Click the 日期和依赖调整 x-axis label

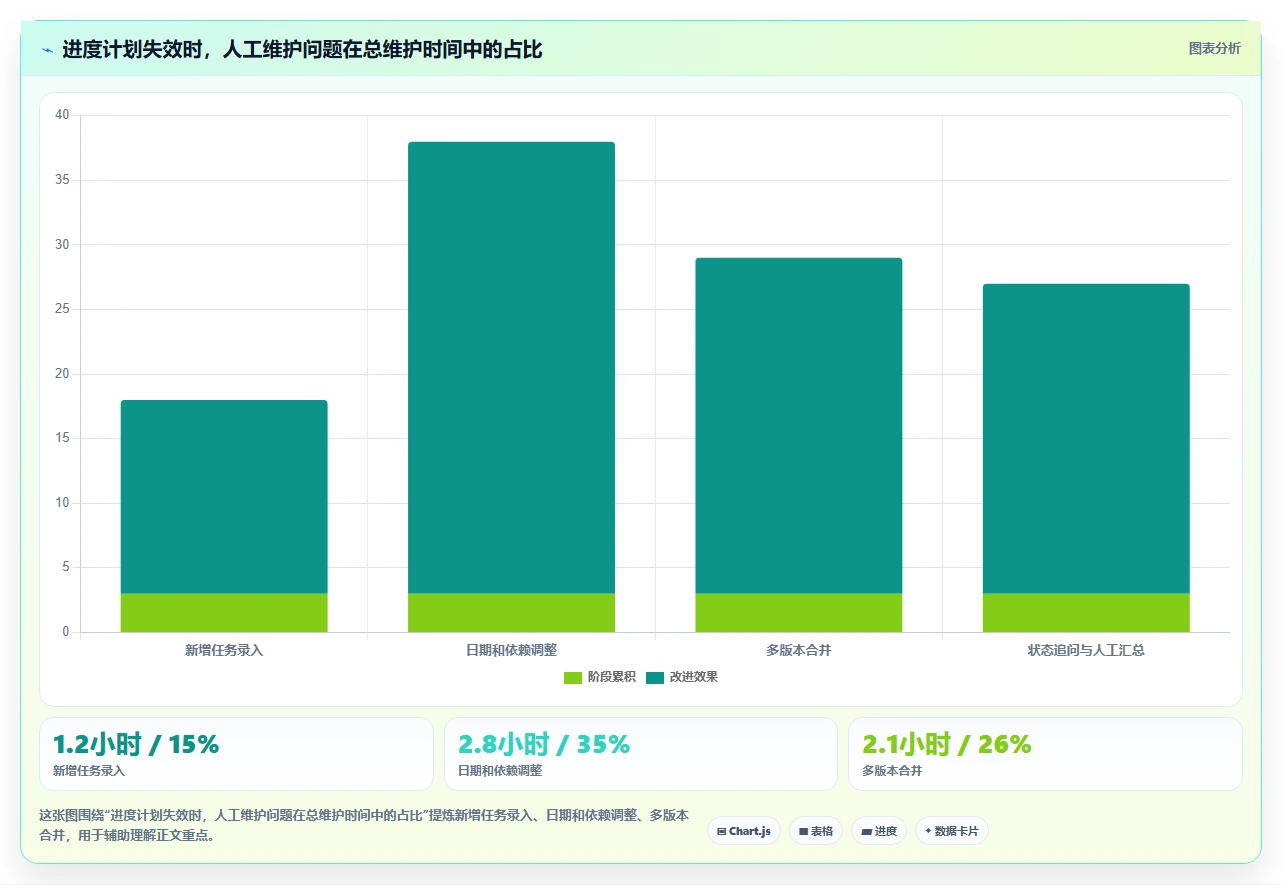click(511, 650)
